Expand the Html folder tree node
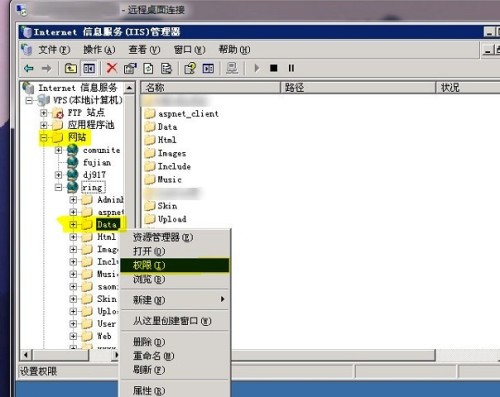The height and width of the screenshot is (397, 500). tap(73, 237)
